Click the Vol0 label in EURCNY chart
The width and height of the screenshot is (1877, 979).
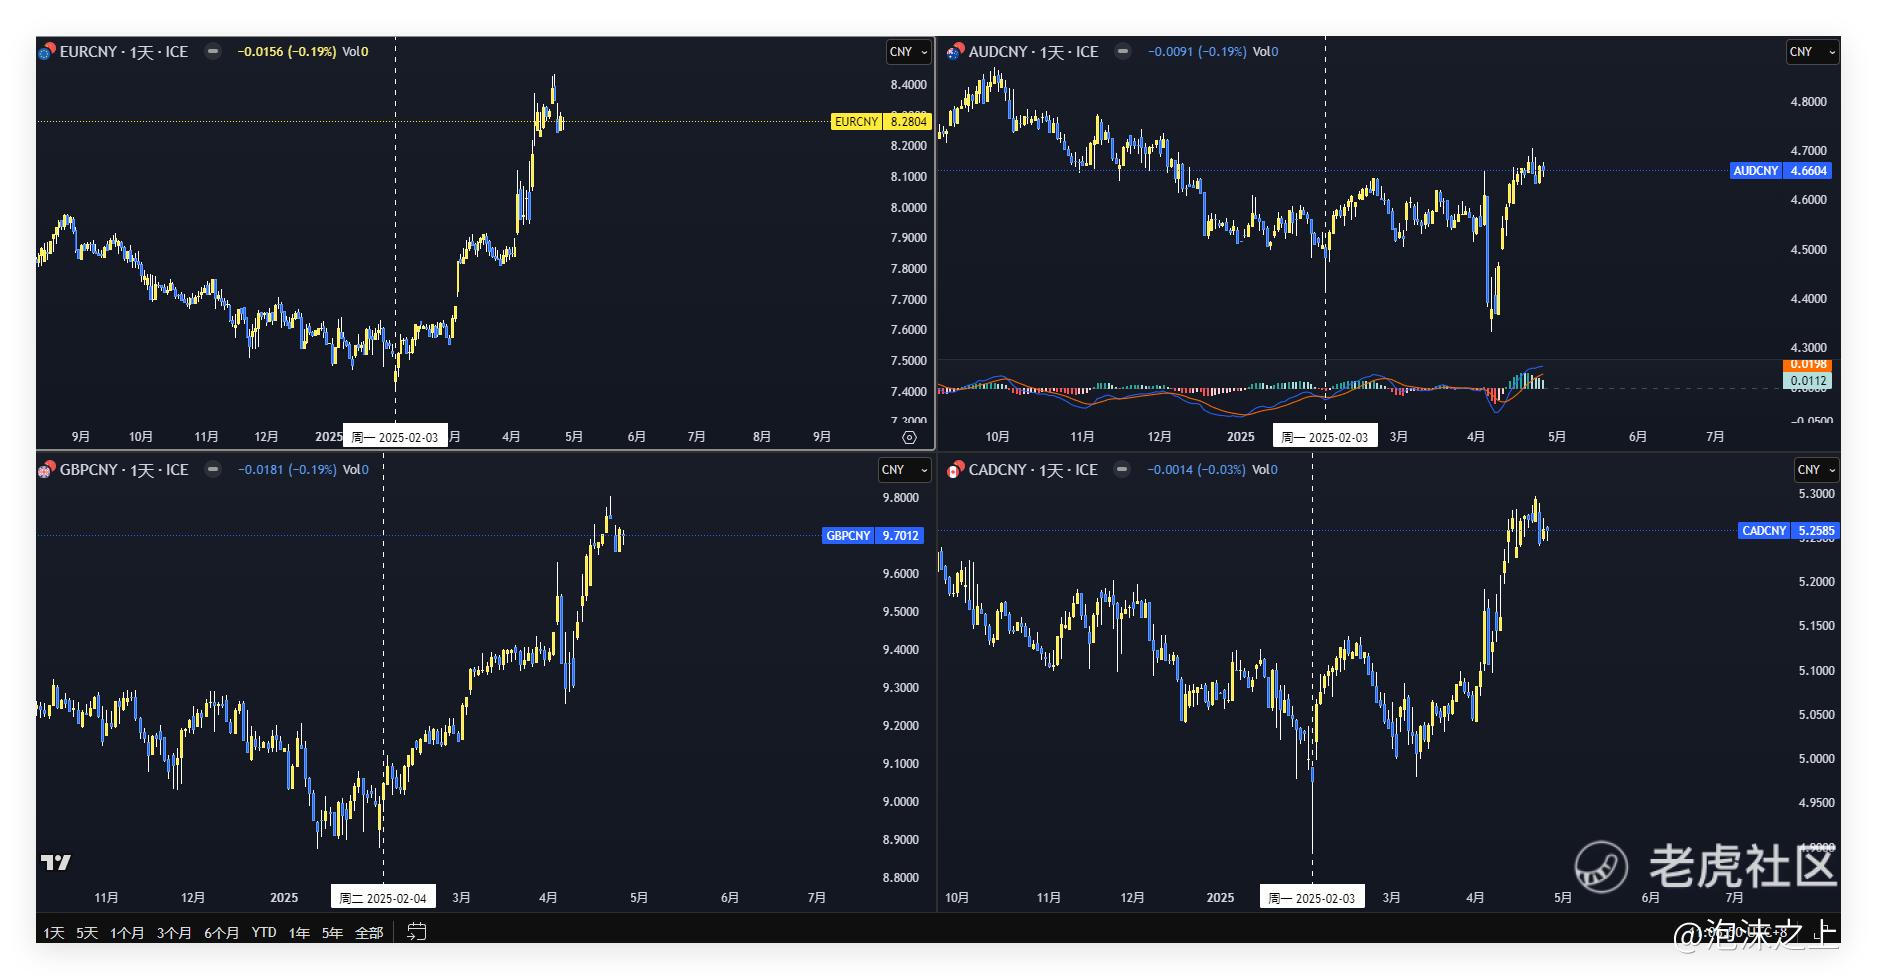355,52
